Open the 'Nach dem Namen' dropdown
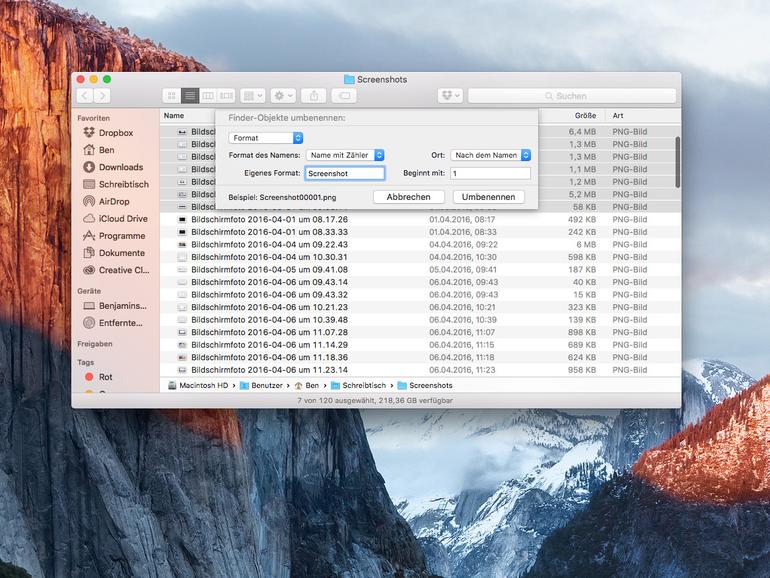 coord(491,155)
